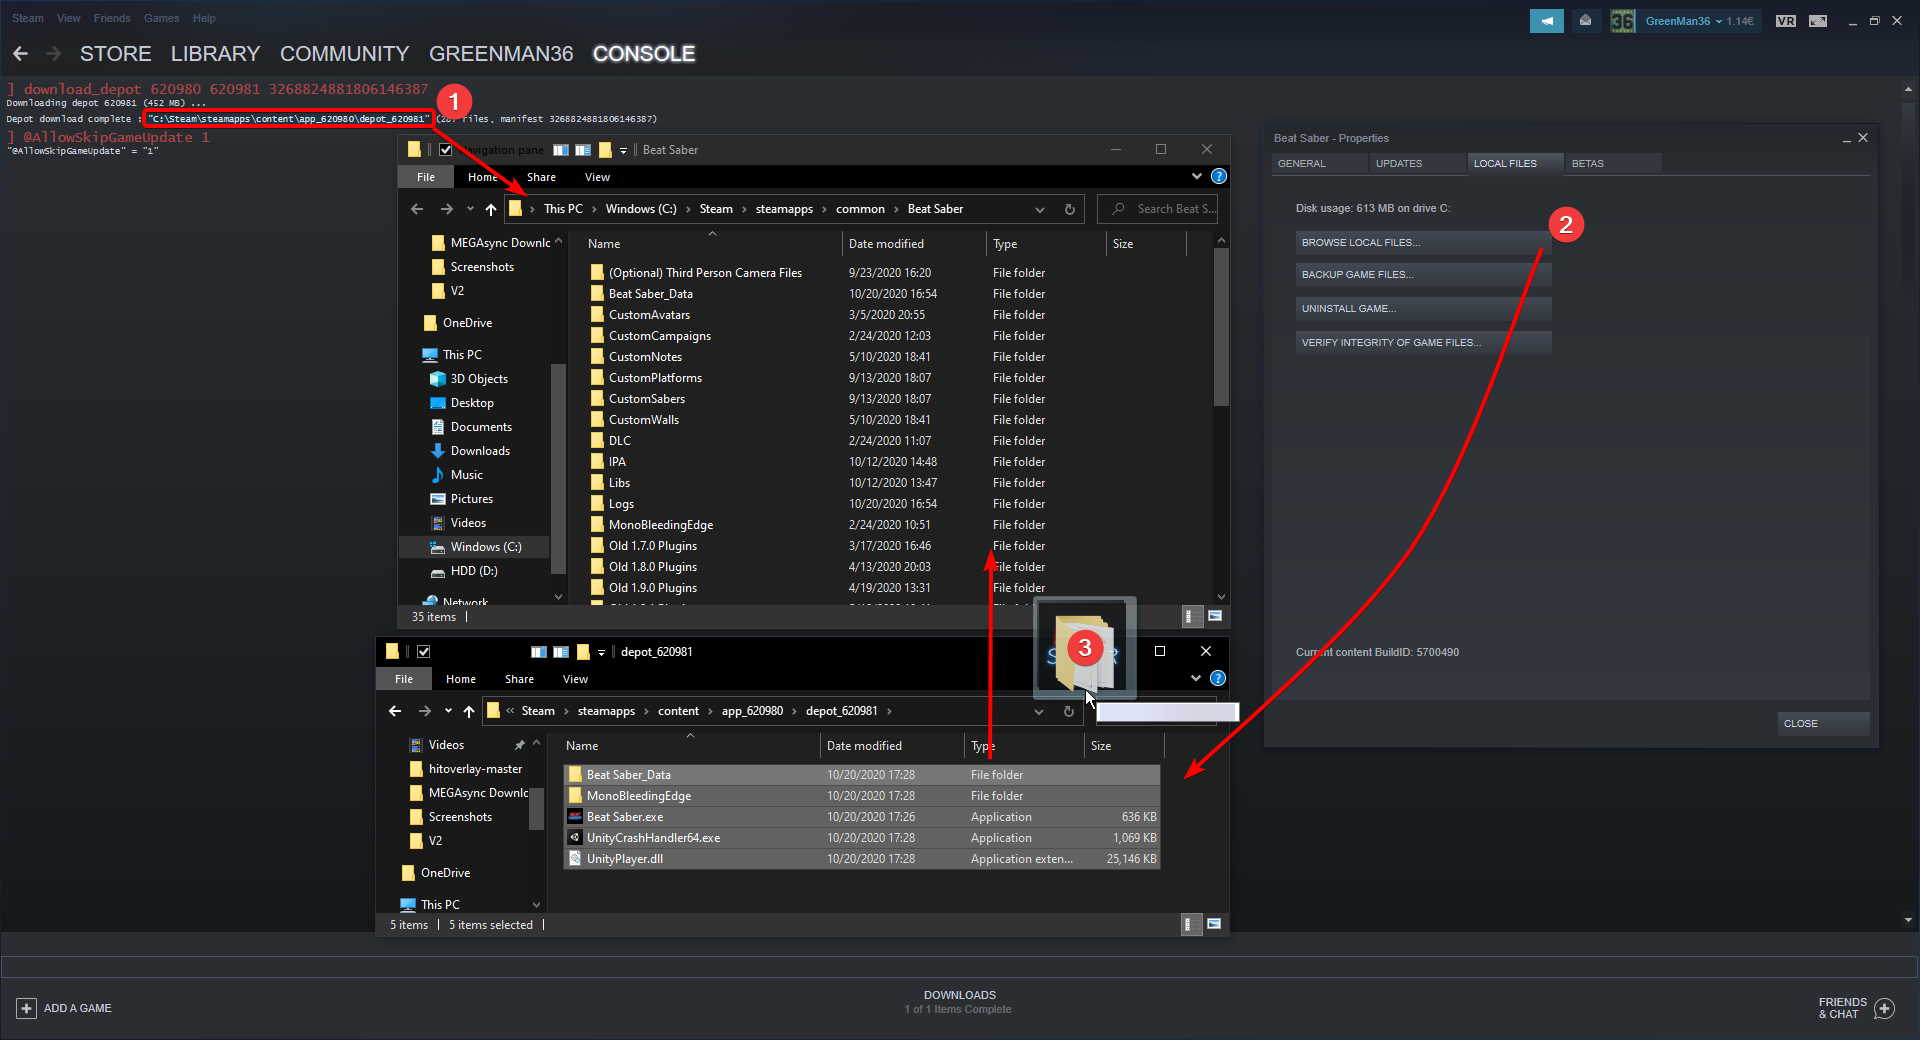The image size is (1920, 1040).
Task: Go back in Beat Saber explorer window
Action: pyautogui.click(x=417, y=209)
